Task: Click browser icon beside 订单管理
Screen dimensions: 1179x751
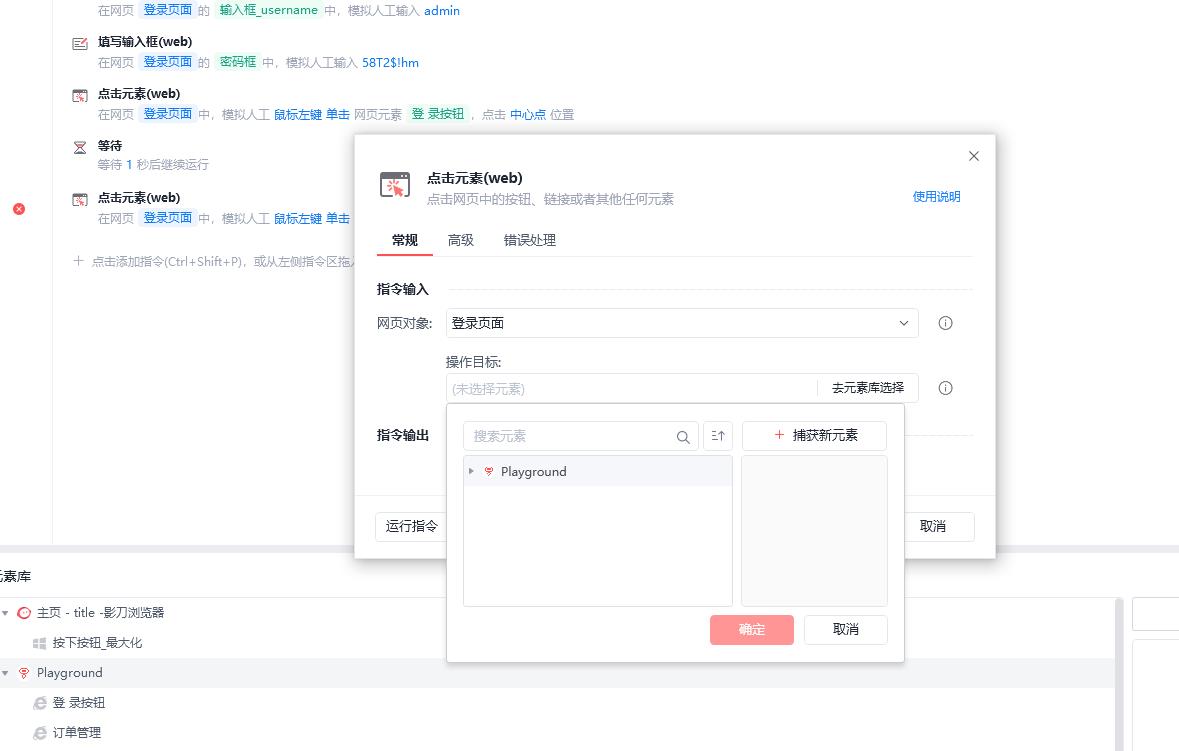Action: pyautogui.click(x=40, y=733)
